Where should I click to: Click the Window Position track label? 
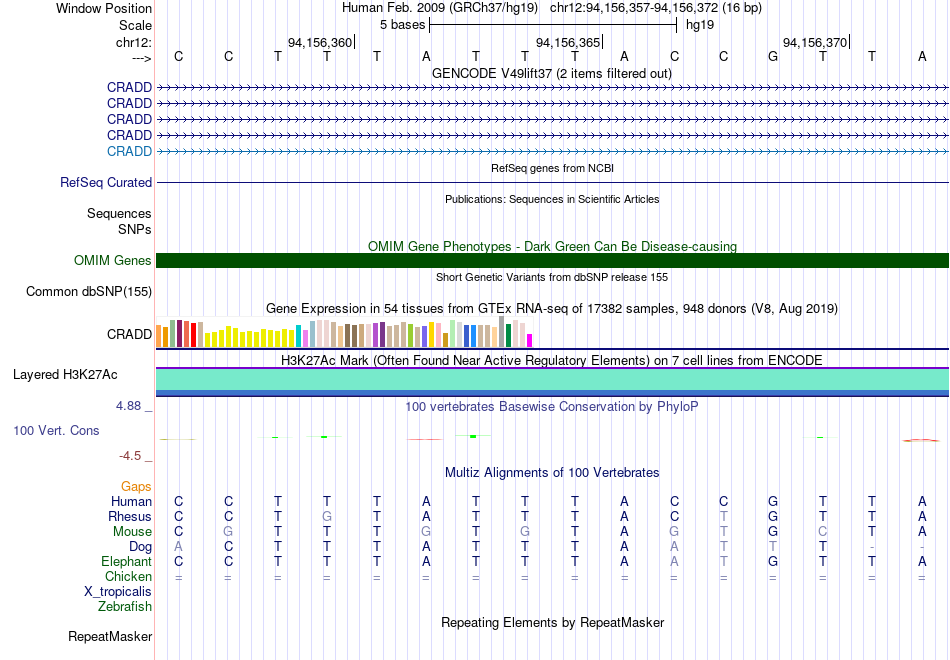click(x=104, y=8)
